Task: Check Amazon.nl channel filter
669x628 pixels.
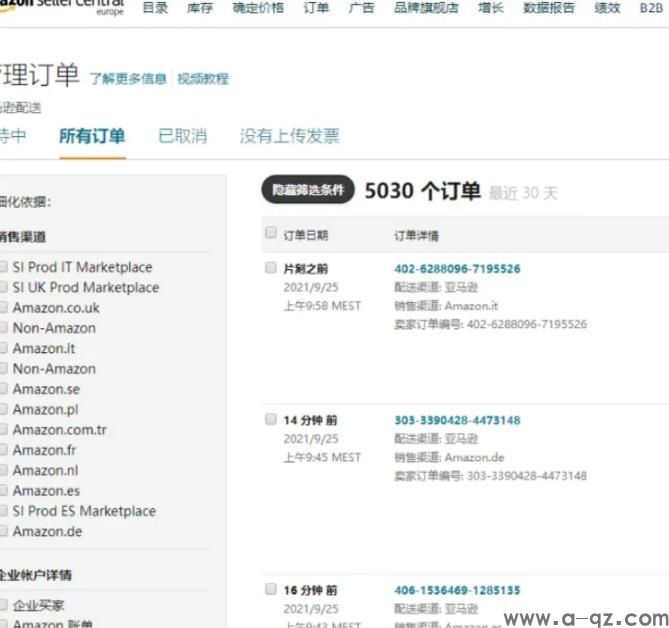Action: [x=3, y=471]
